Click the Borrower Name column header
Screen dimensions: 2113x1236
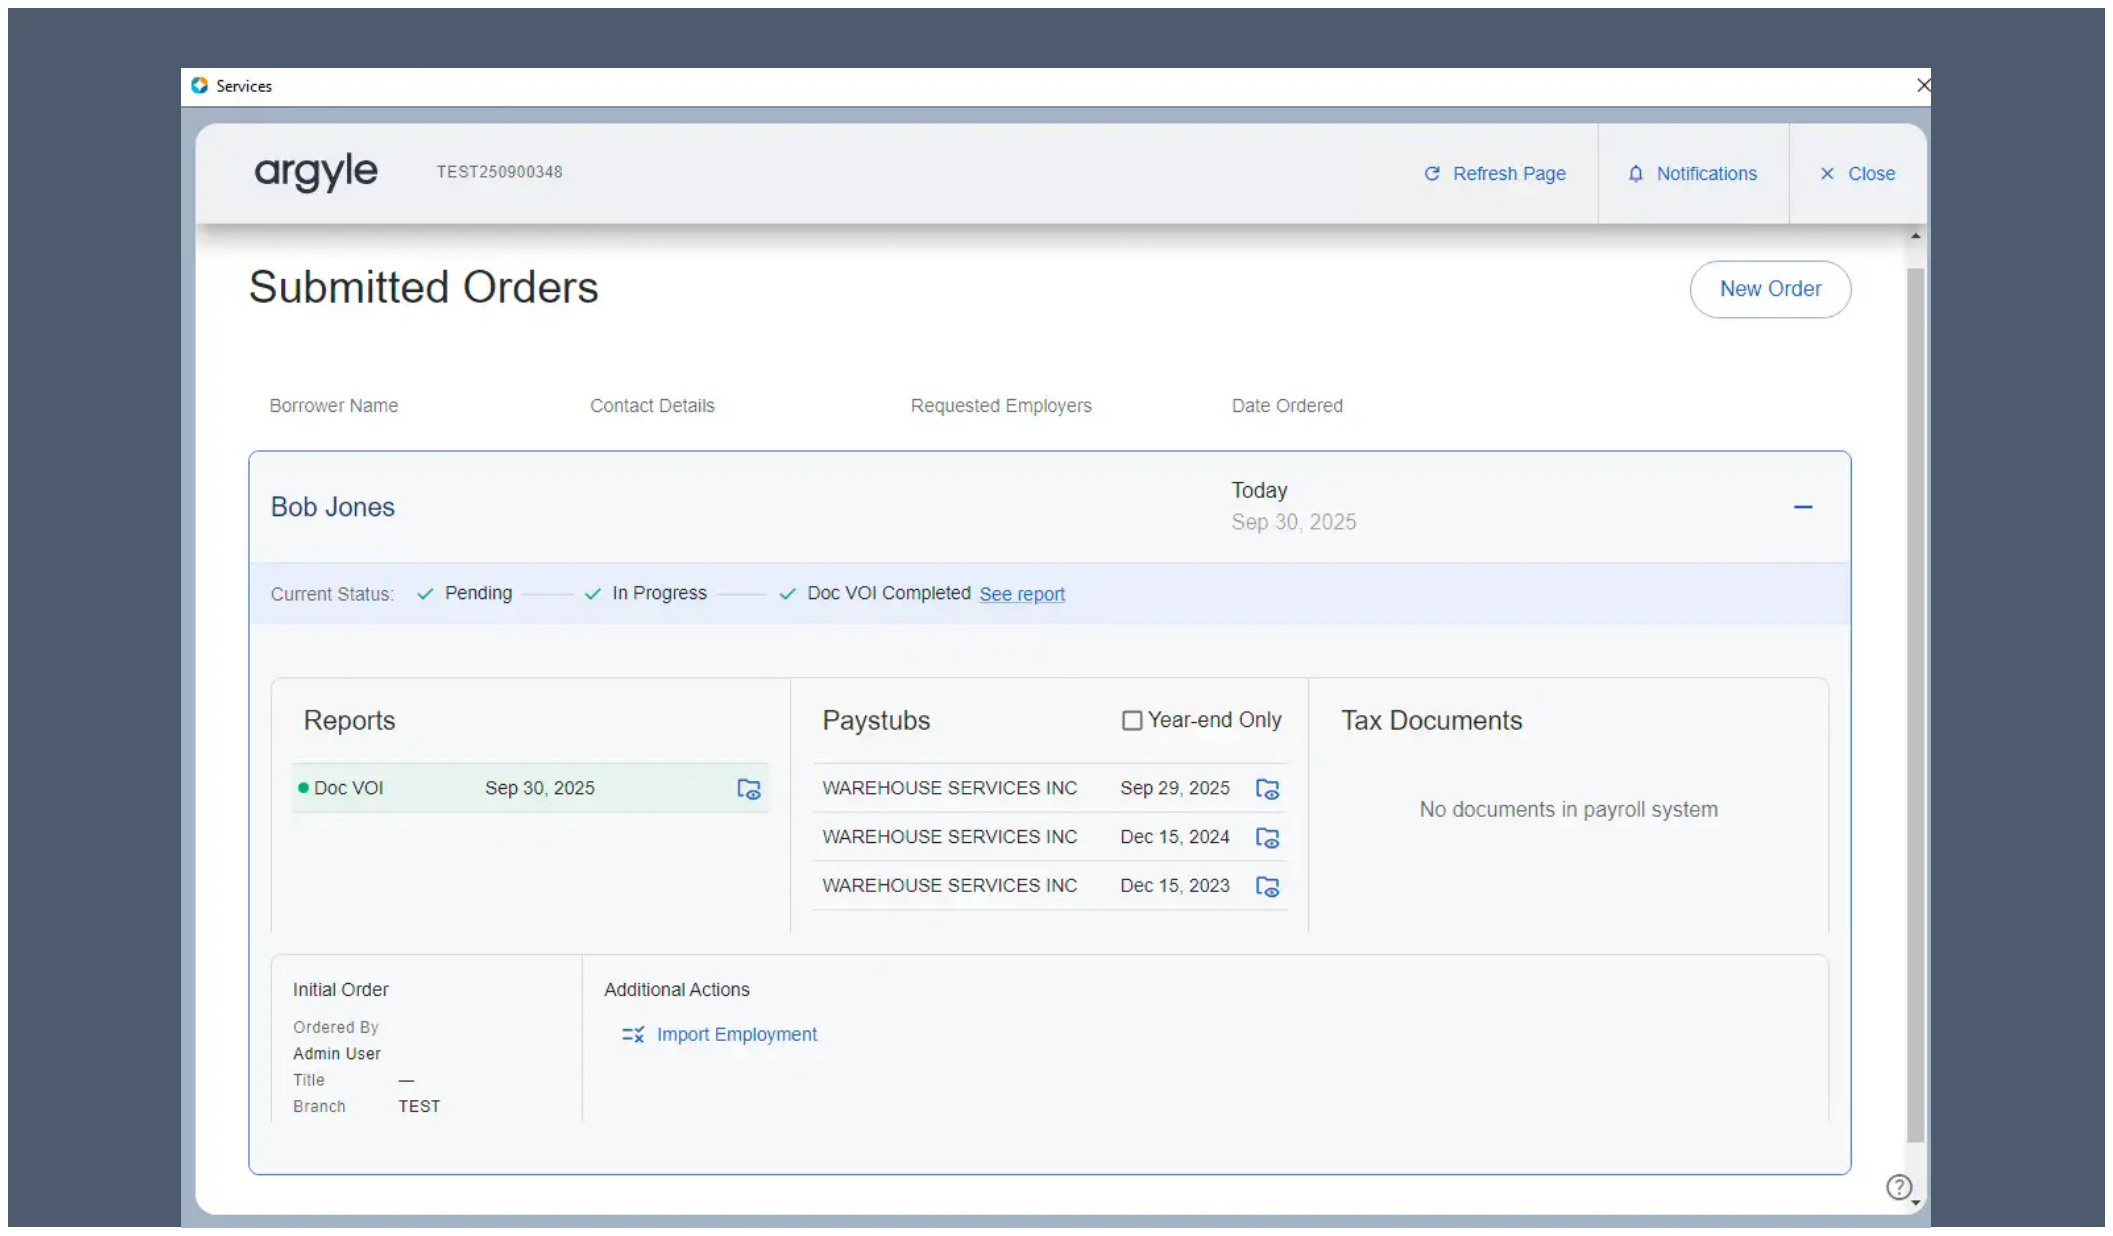click(x=333, y=405)
